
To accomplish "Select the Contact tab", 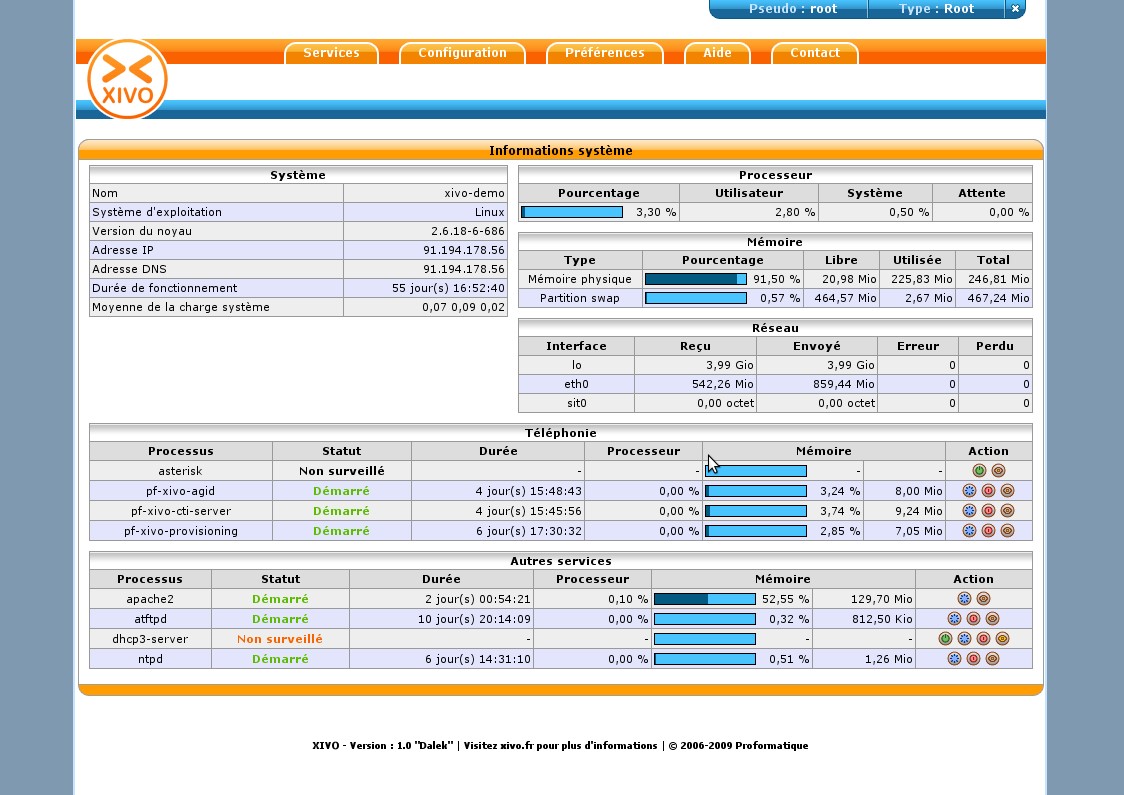I will click(814, 53).
